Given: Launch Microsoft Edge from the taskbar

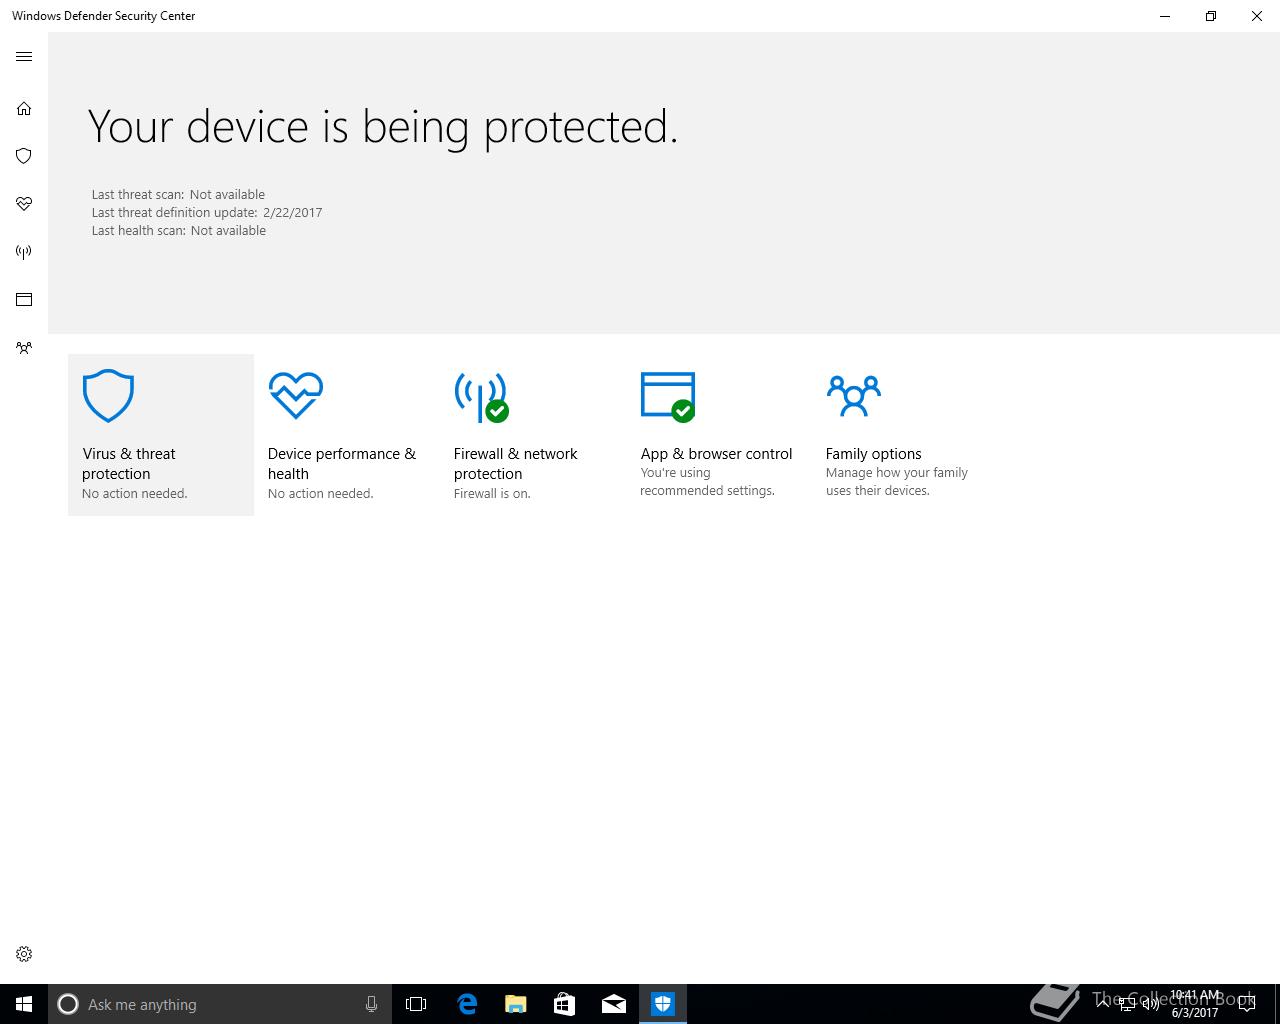Looking at the screenshot, I should pos(466,1004).
